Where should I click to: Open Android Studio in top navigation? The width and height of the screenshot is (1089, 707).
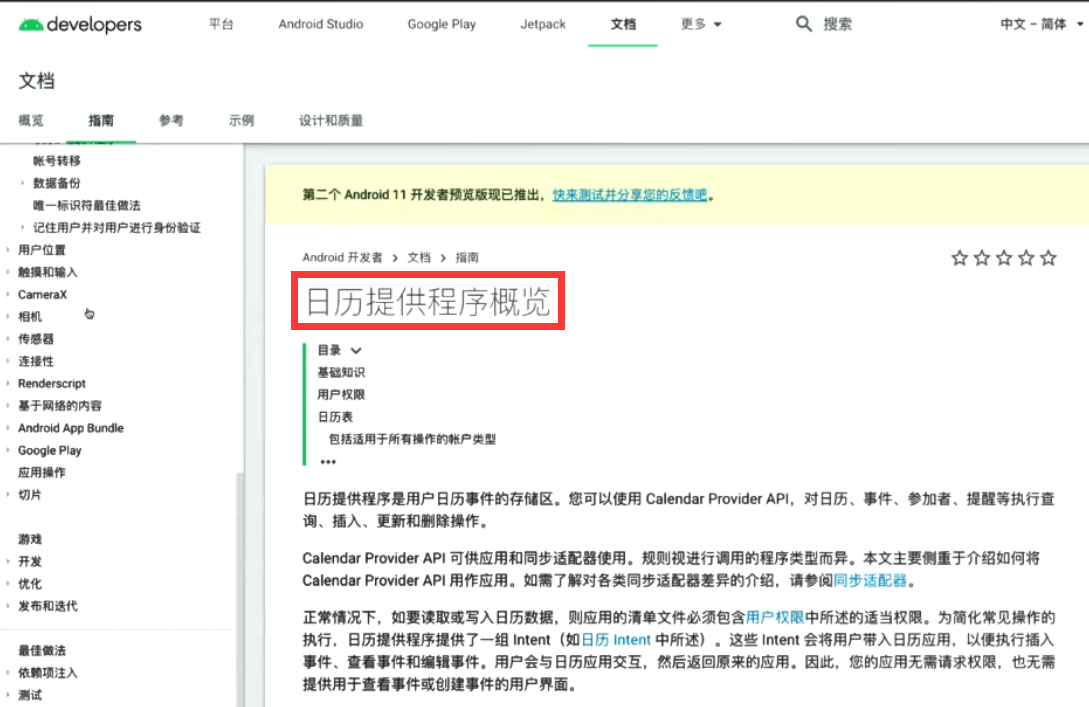click(x=321, y=24)
